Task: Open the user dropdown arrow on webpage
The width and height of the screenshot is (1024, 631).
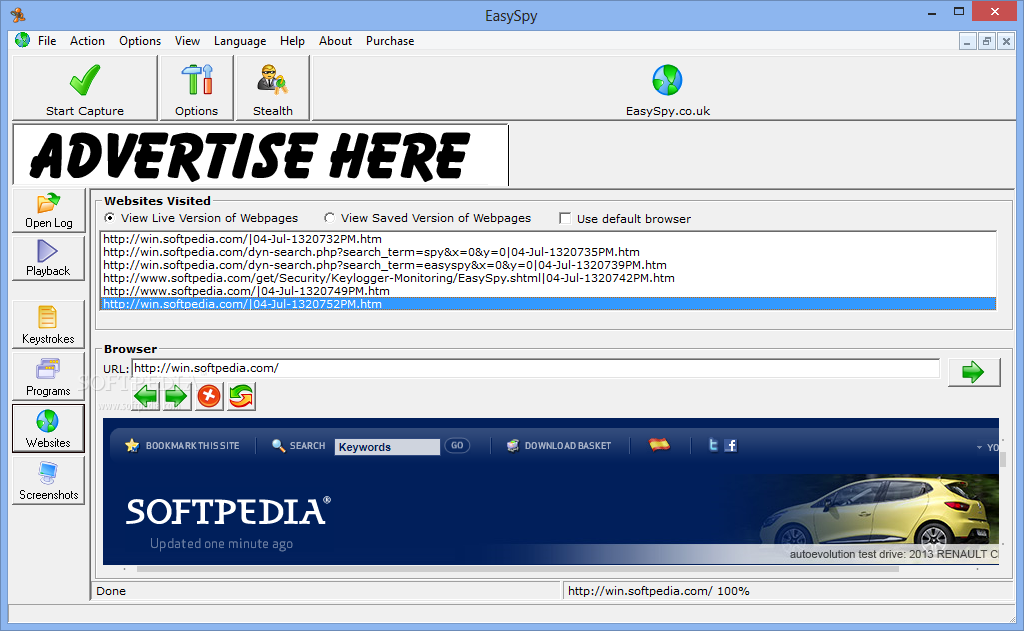Action: pos(979,447)
